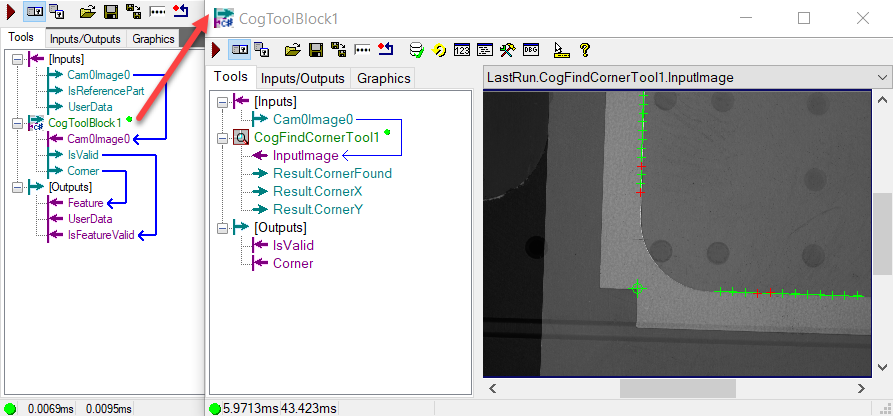Viewport: 893px width, 416px height.
Task: Open a file using the folder icon in CogToolBlock1 toolbar
Action: (x=292, y=50)
